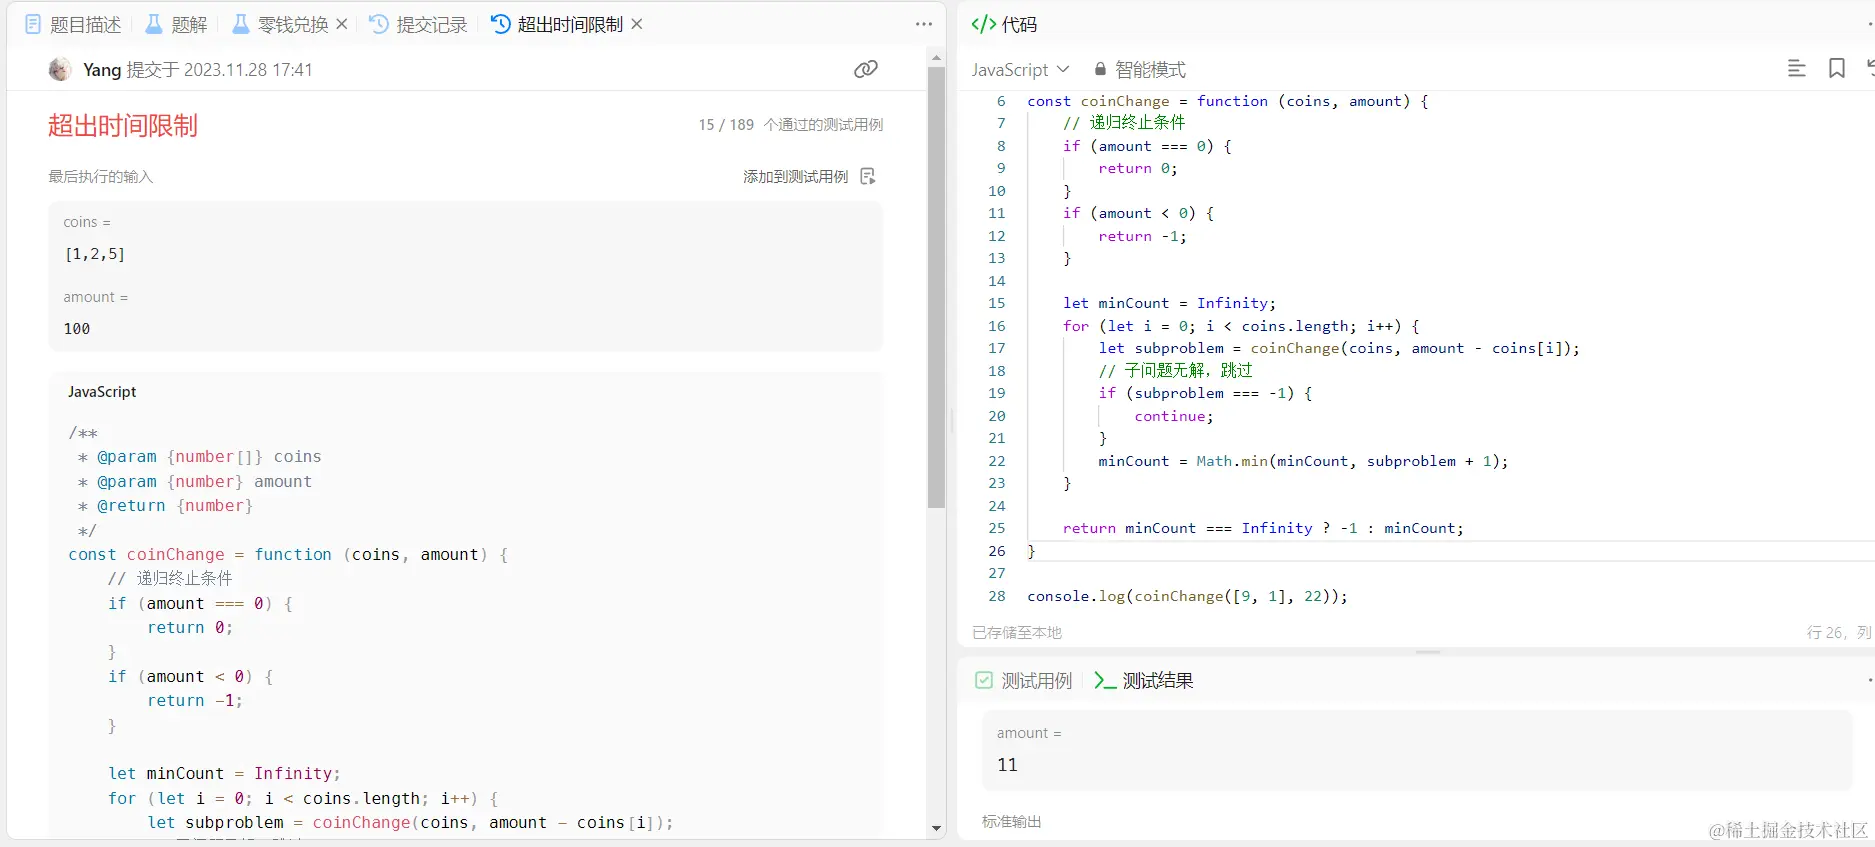Toggle 智能模式 lock mode
1875x847 pixels.
coord(1140,69)
